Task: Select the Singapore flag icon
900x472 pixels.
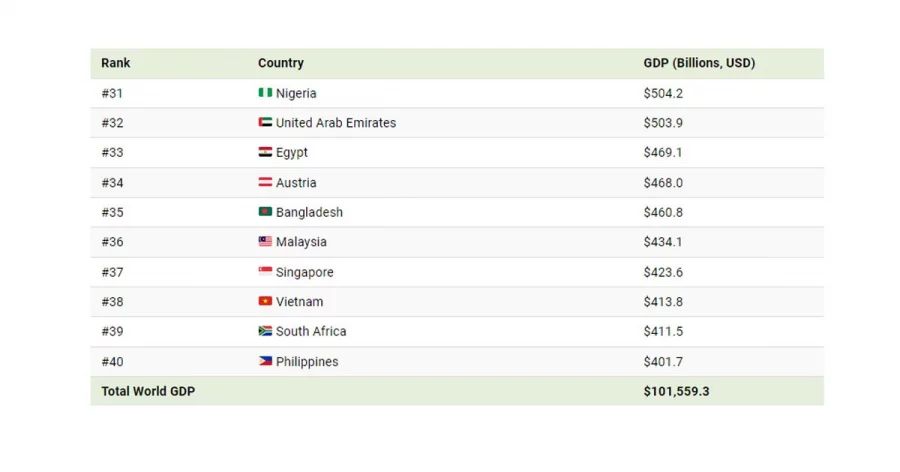Action: point(265,271)
